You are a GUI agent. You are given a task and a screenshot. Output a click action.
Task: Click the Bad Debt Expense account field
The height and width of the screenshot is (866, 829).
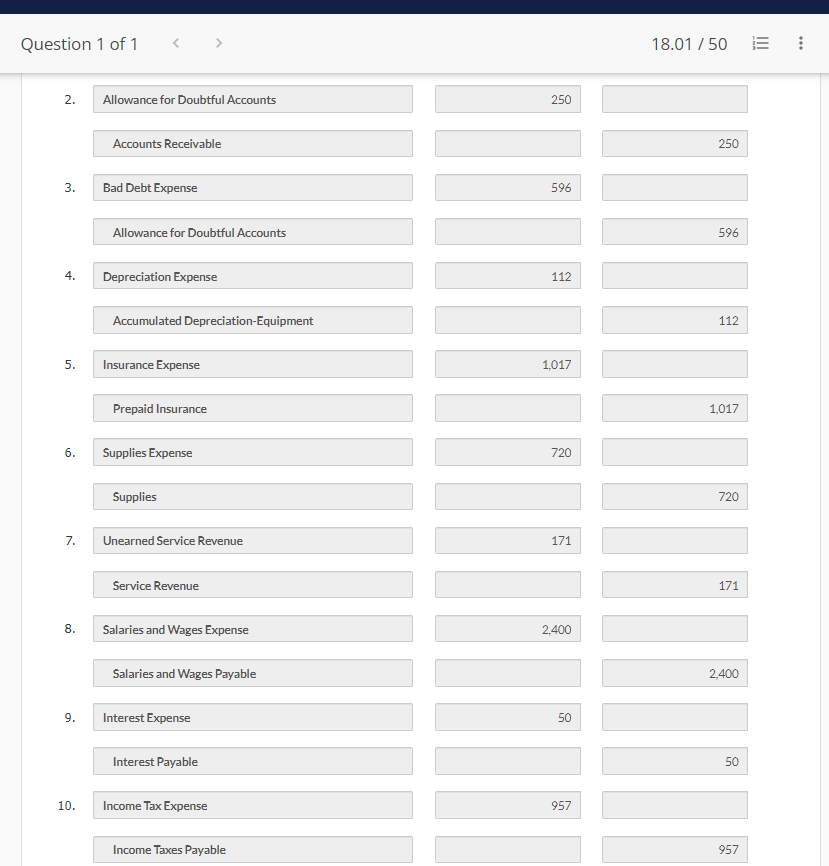pos(252,187)
